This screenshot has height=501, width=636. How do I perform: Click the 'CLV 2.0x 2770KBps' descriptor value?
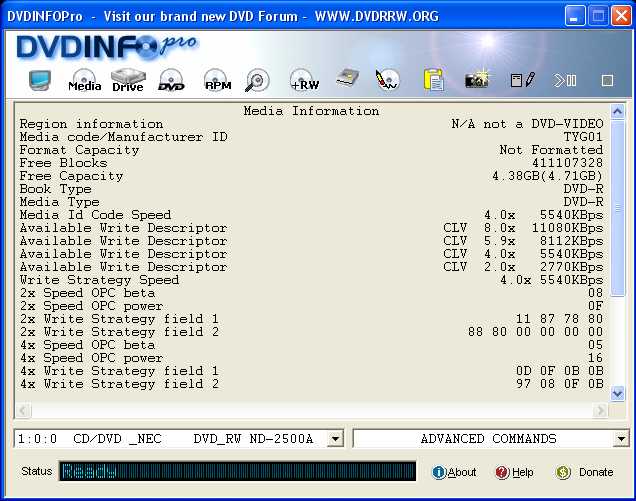[x=523, y=267]
